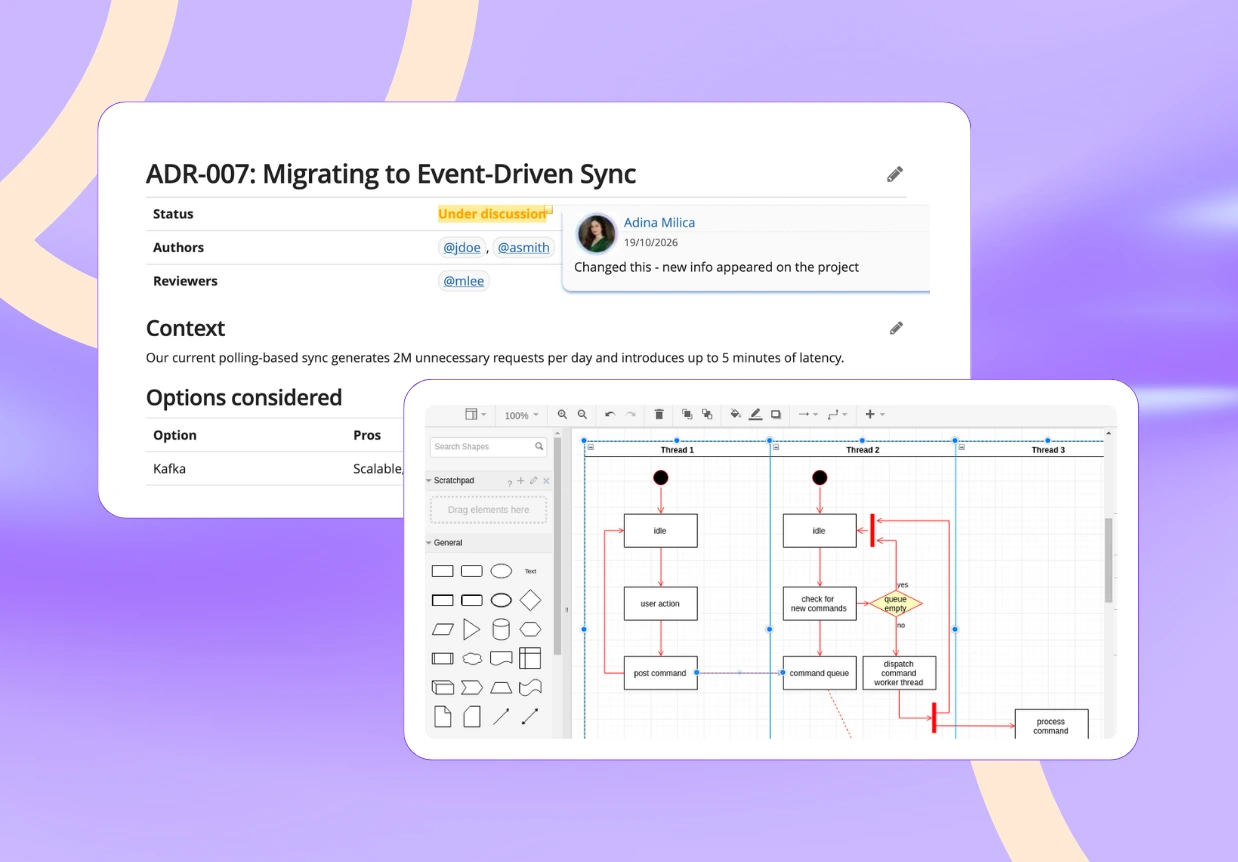This screenshot has height=862, width=1238.
Task: Select the 'queue empty' decision diamond
Action: (895, 603)
